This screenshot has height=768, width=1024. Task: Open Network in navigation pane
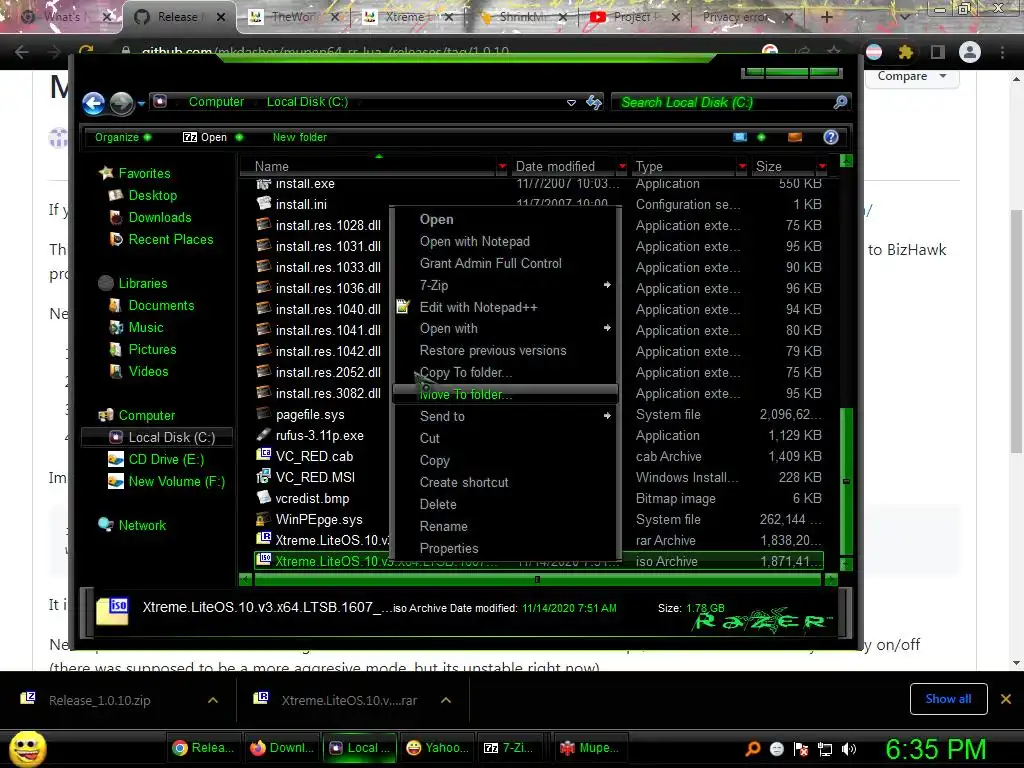pos(142,525)
